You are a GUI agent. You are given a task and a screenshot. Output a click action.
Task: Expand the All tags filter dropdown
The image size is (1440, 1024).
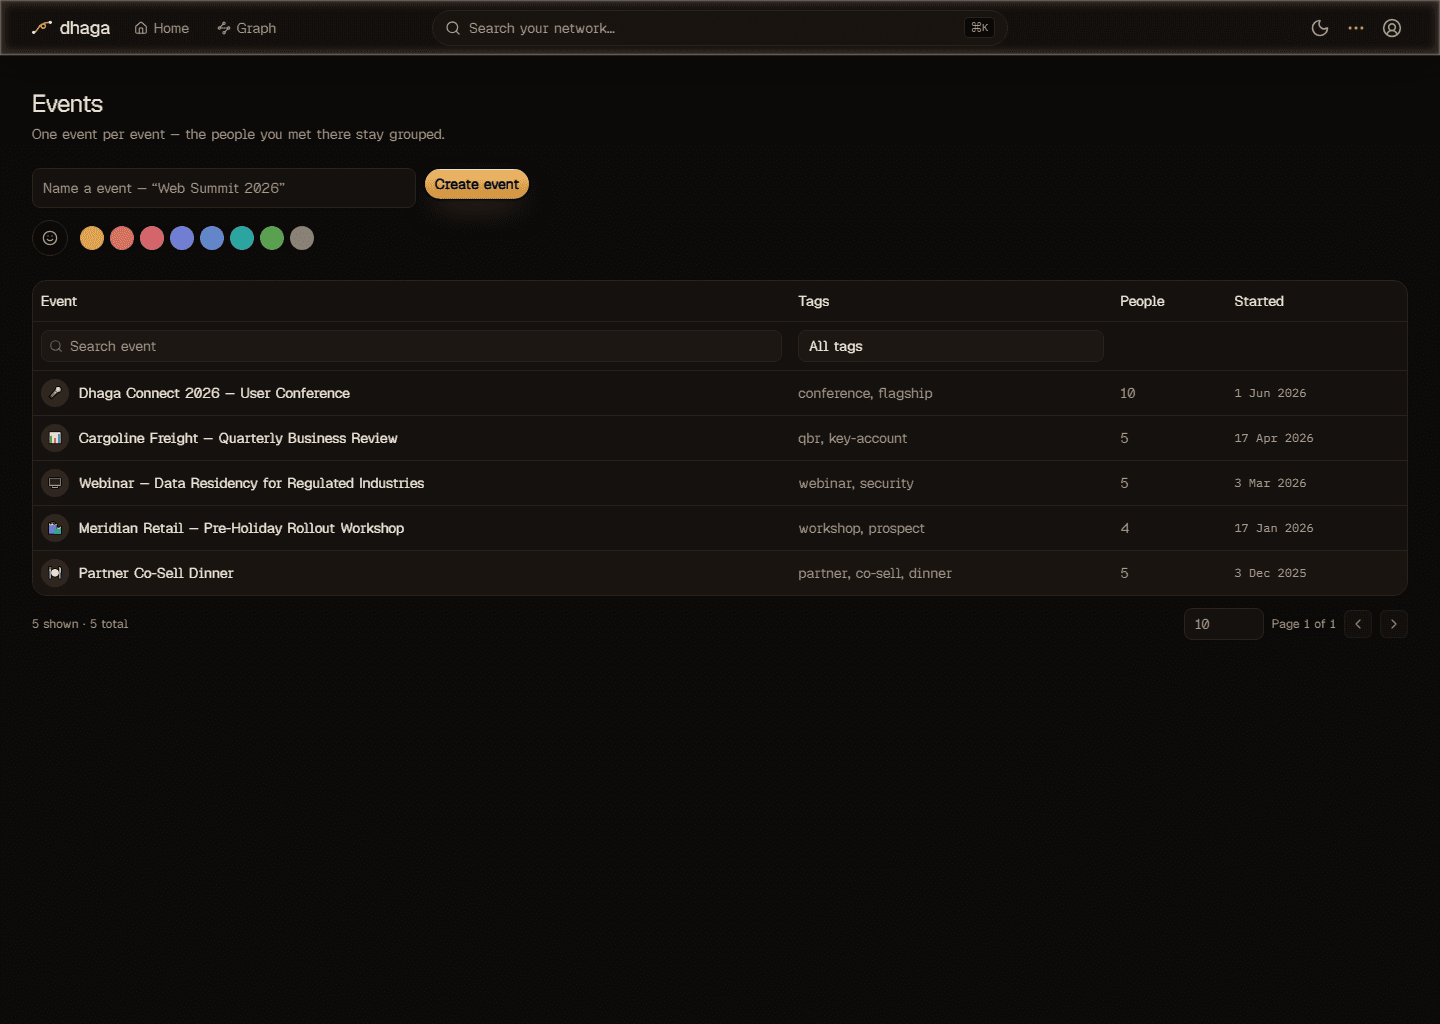(950, 346)
